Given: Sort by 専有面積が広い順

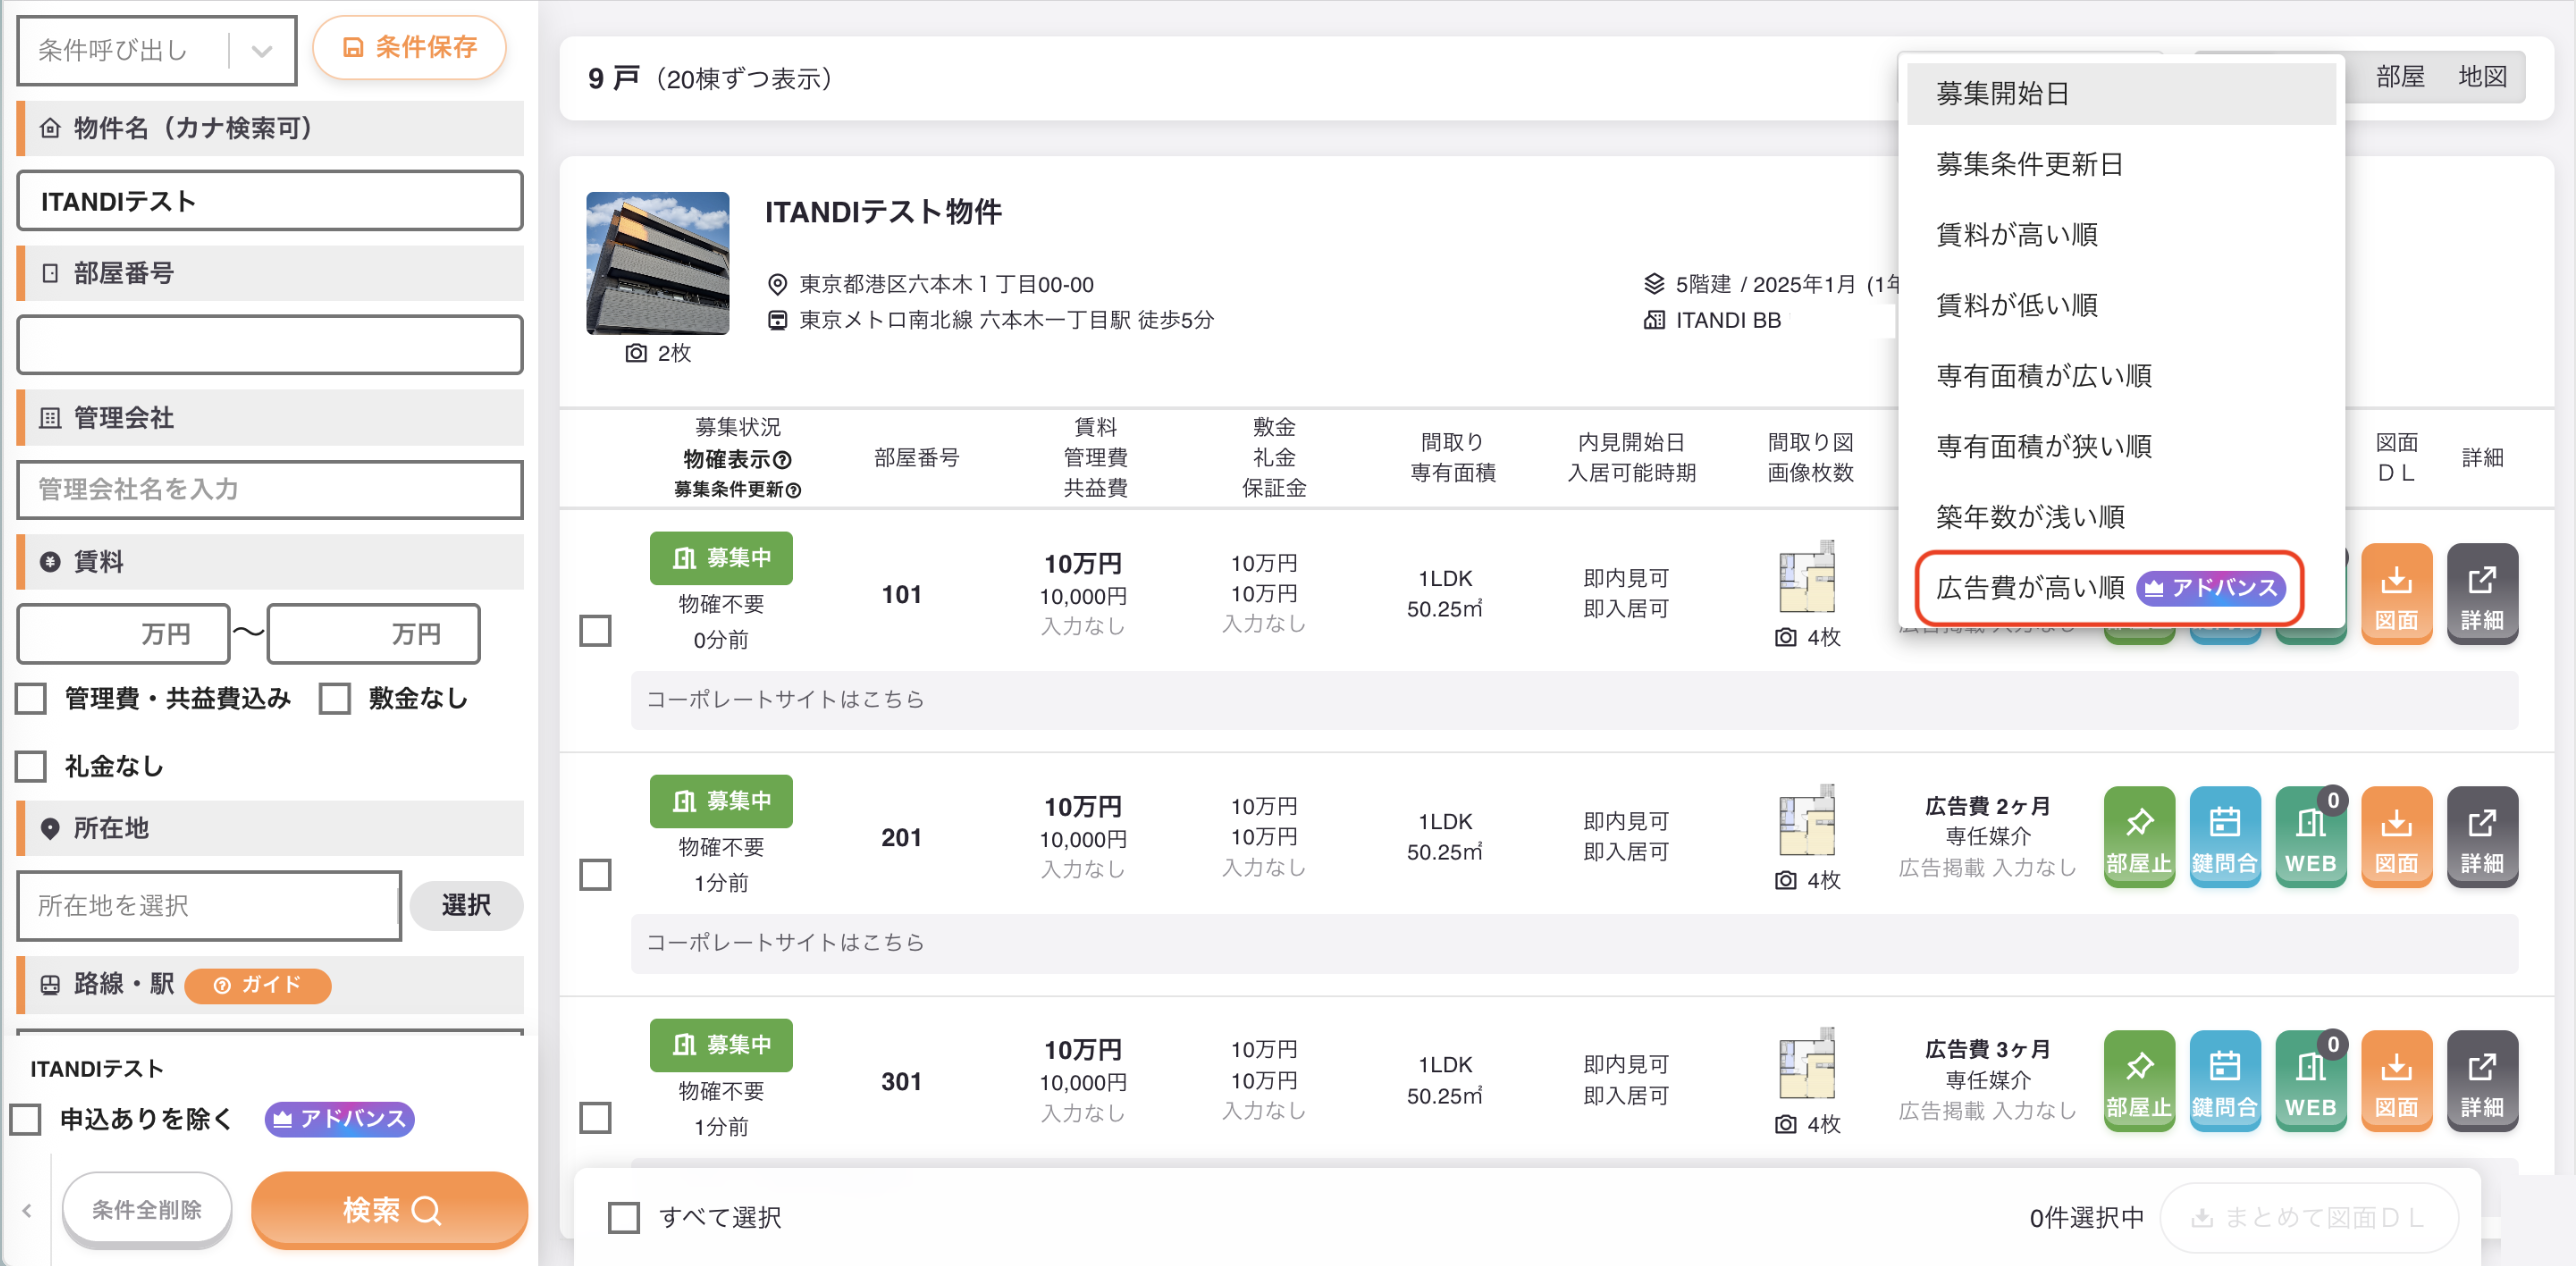Looking at the screenshot, I should tap(2120, 376).
